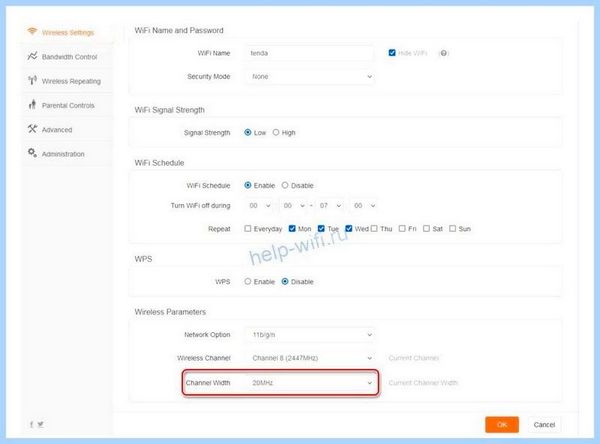This screenshot has width=600, height=444.
Task: Open the WiFi off start hour dropdown
Action: (x=259, y=206)
